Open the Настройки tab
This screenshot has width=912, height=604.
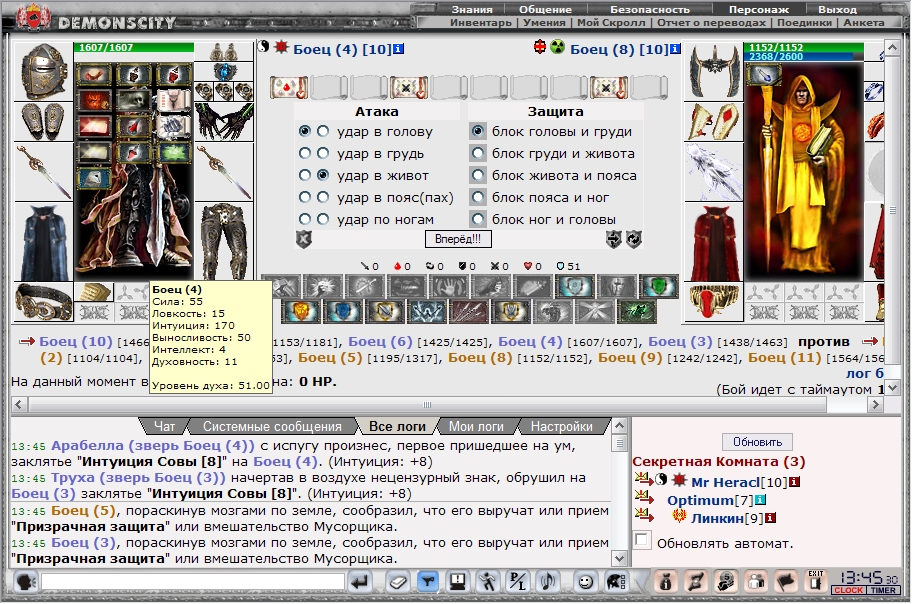(x=561, y=427)
